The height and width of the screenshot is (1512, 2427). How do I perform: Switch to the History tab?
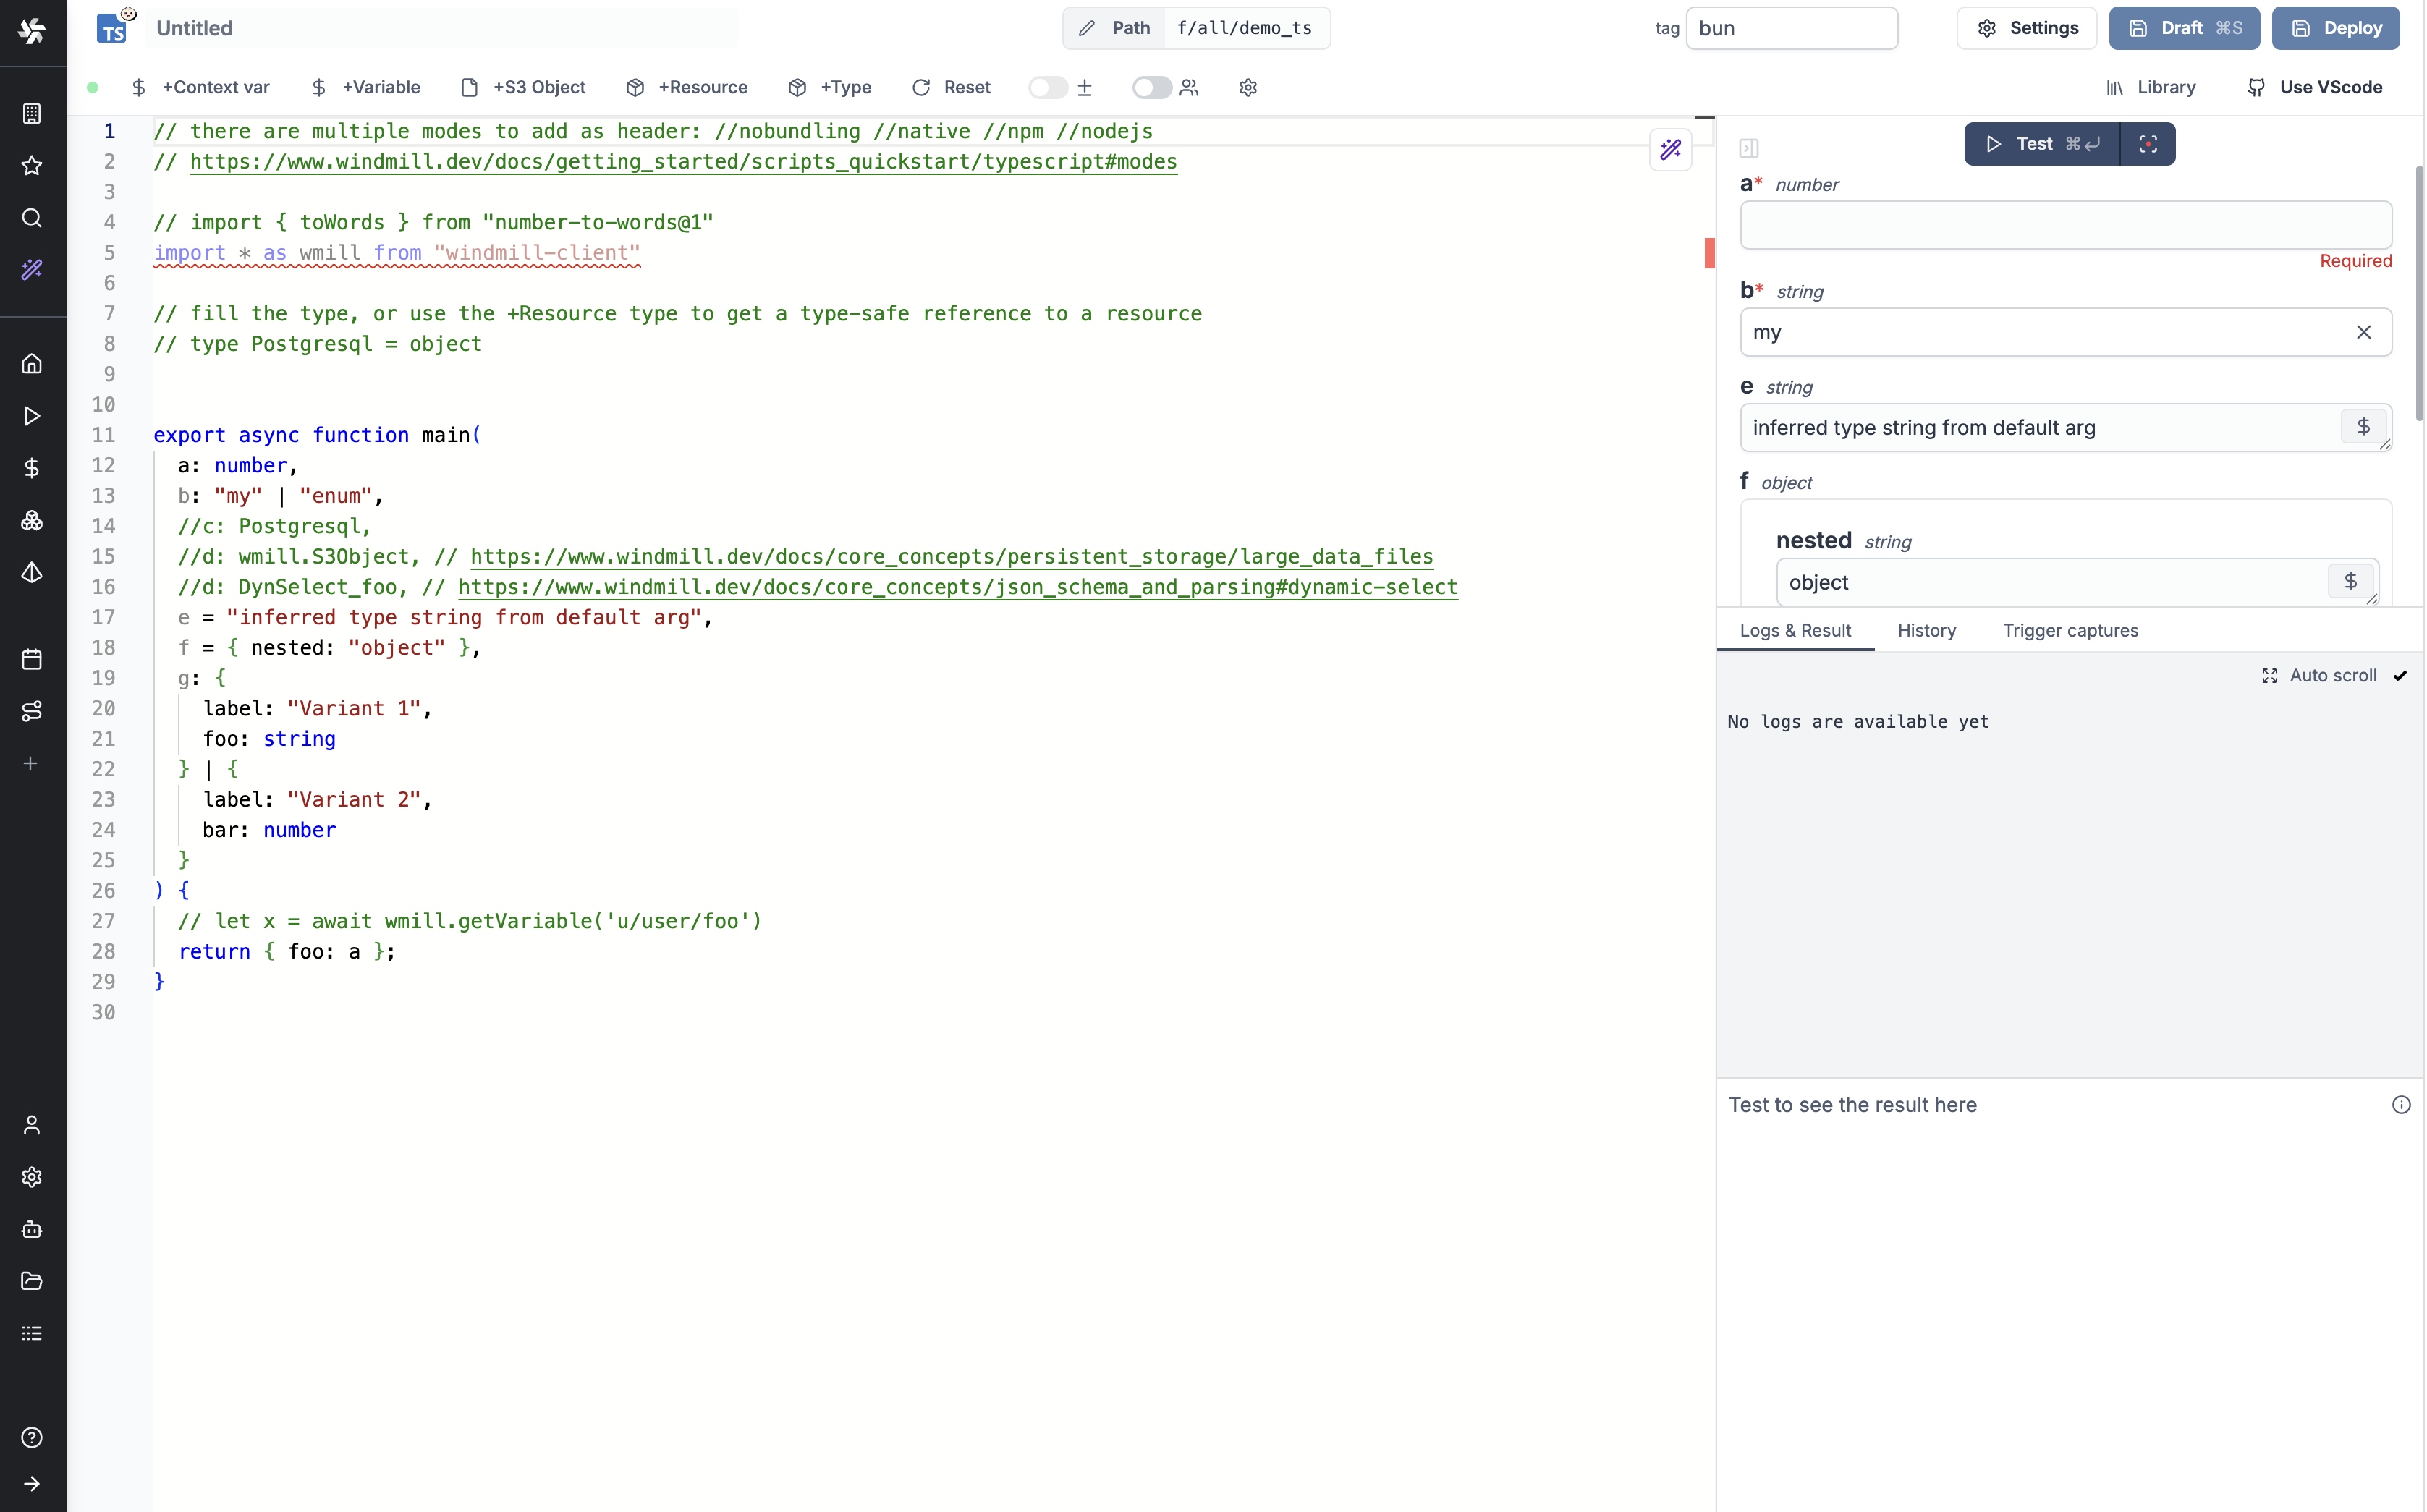pos(1926,631)
